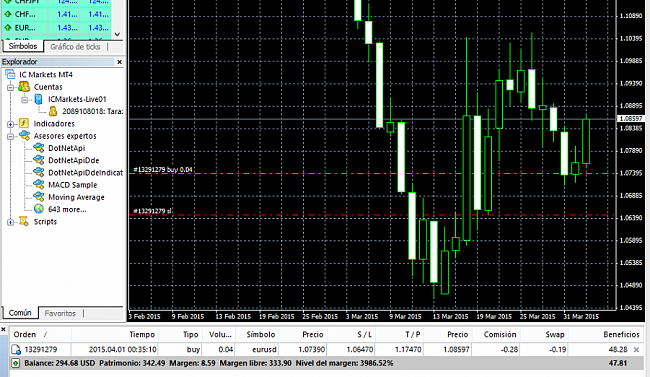Switch to the Favoritos tab
The width and height of the screenshot is (650, 377).
point(60,313)
